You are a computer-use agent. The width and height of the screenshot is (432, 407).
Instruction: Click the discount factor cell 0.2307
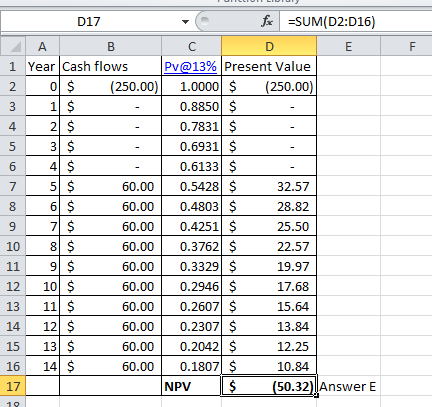[192, 326]
